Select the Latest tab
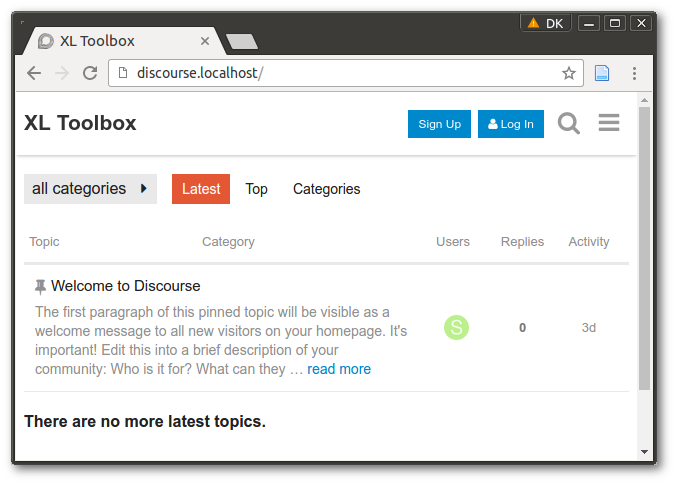This screenshot has height=484, width=676. tap(201, 189)
